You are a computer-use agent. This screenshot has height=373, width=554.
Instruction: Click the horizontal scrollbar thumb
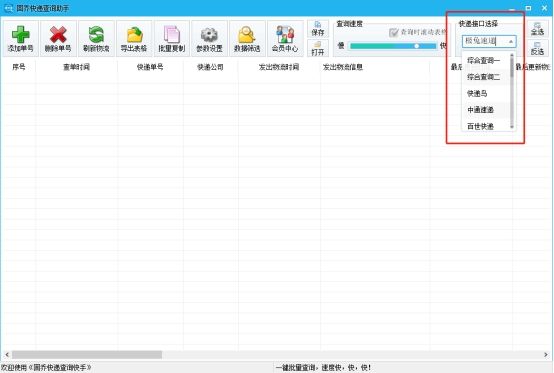pyautogui.click(x=87, y=354)
